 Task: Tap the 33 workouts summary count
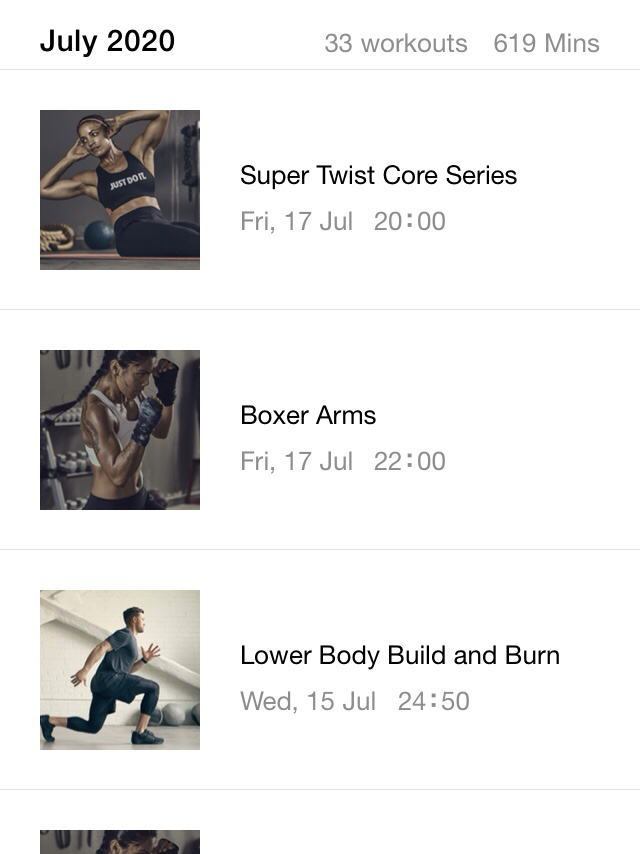click(x=396, y=44)
